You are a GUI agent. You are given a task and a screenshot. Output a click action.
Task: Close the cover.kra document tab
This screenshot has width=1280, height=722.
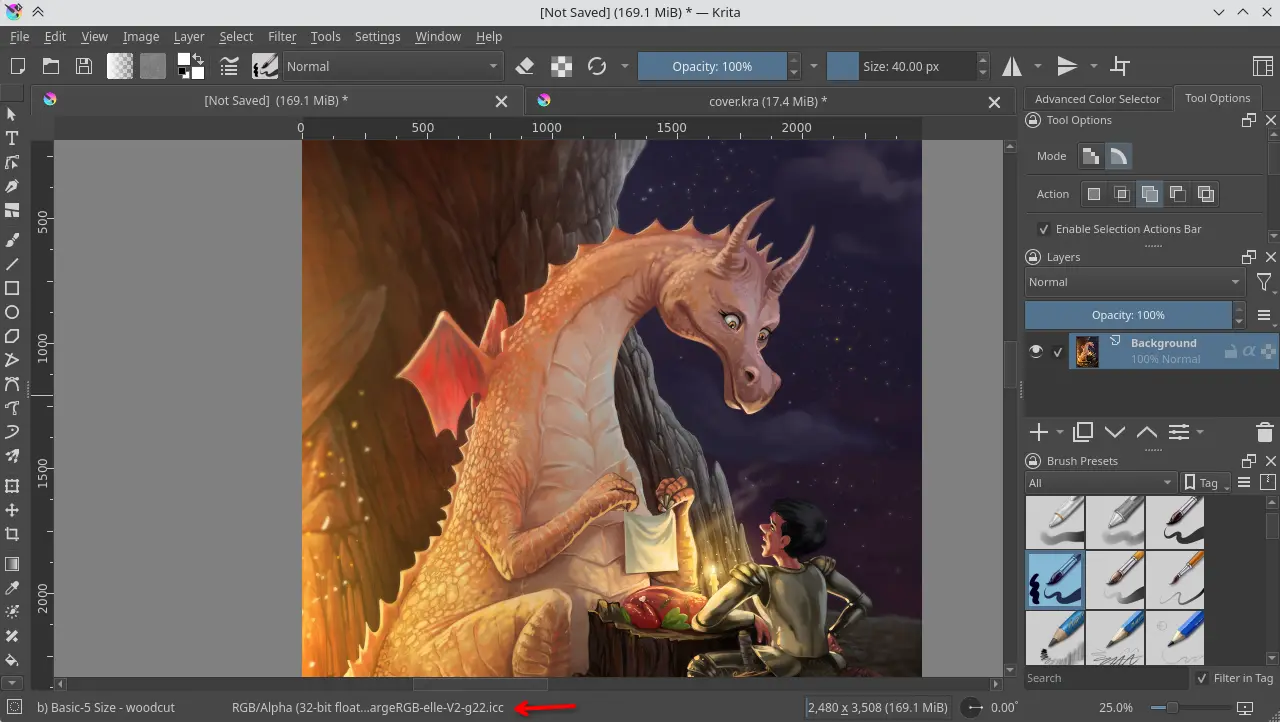tap(994, 102)
